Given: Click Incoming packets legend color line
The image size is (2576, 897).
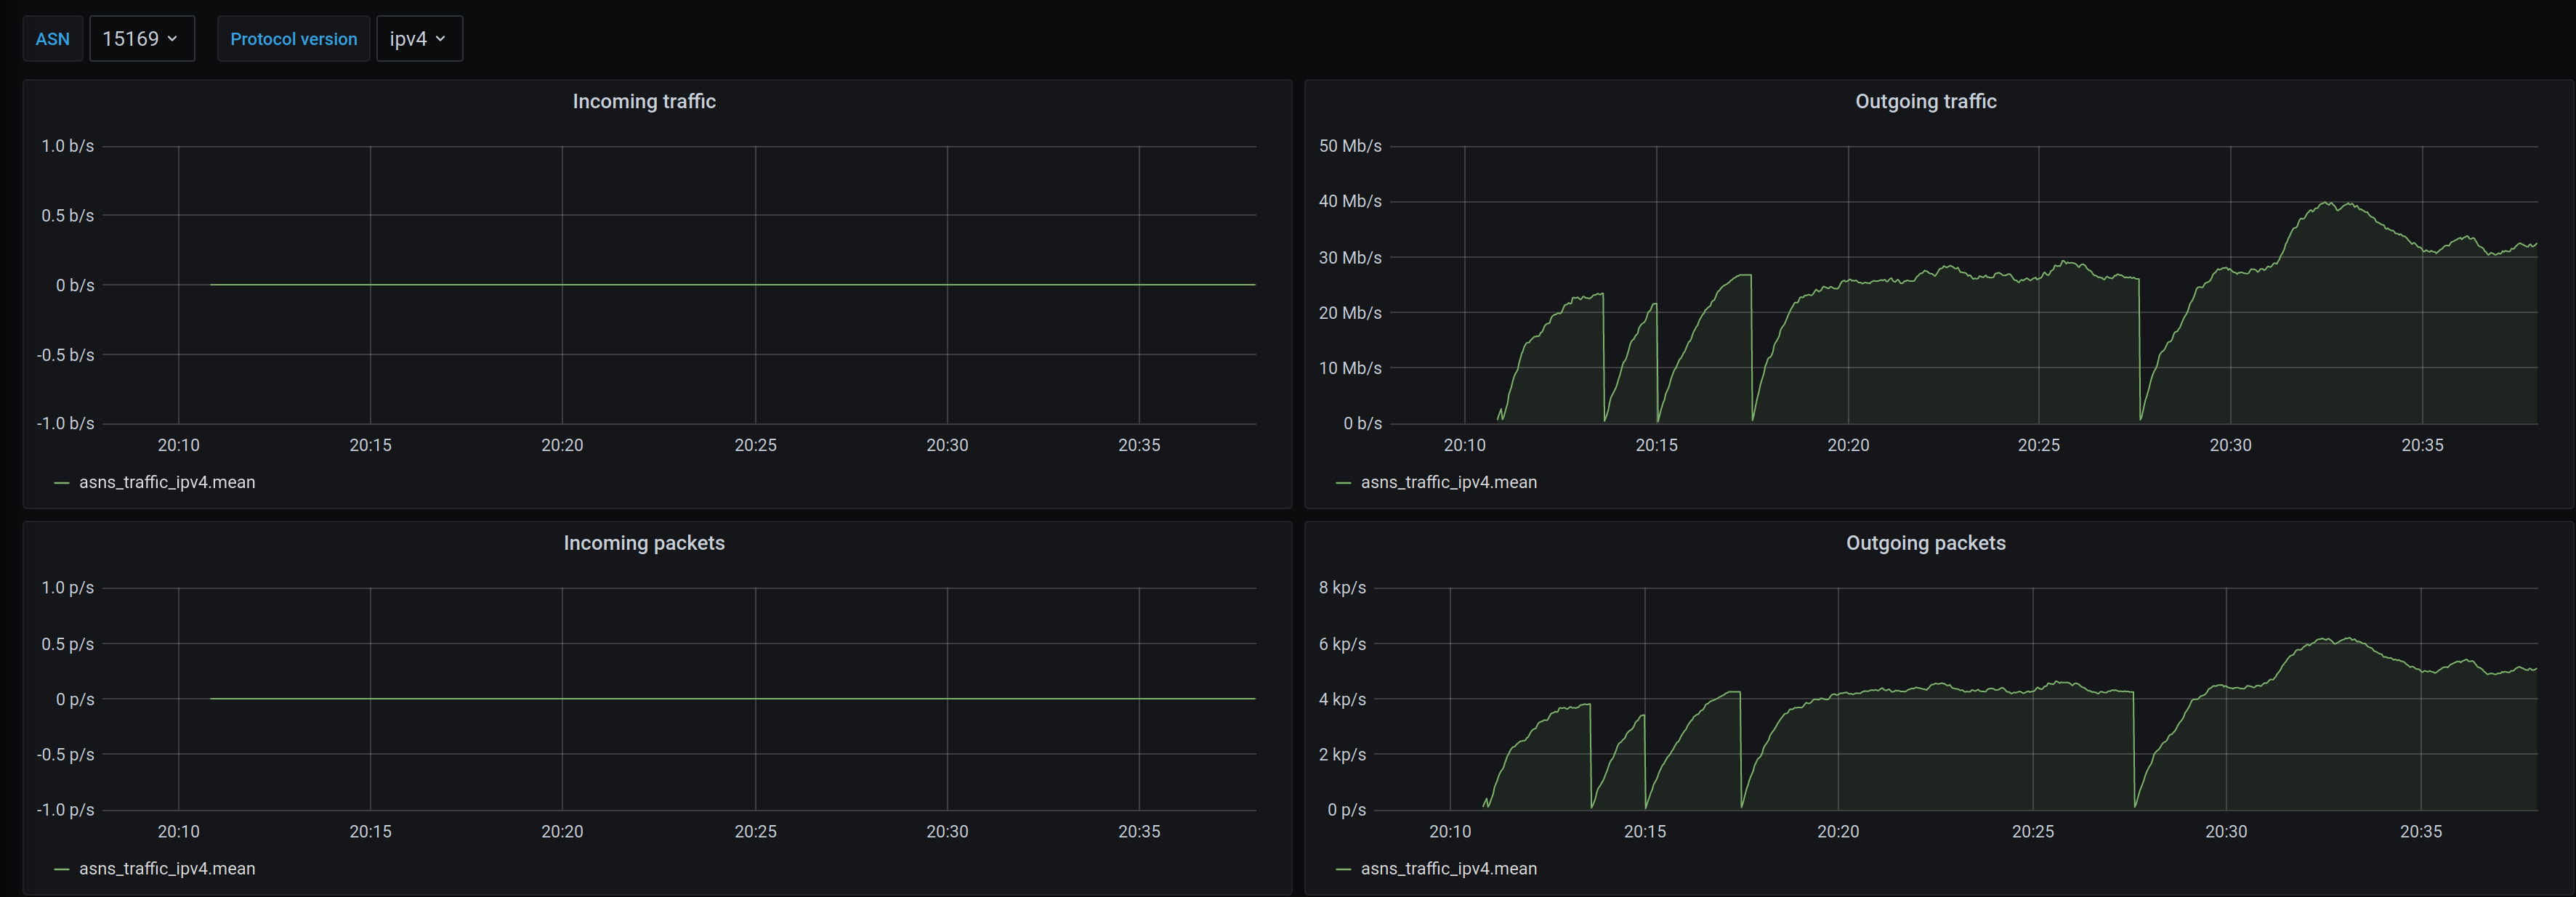Looking at the screenshot, I should [62, 869].
